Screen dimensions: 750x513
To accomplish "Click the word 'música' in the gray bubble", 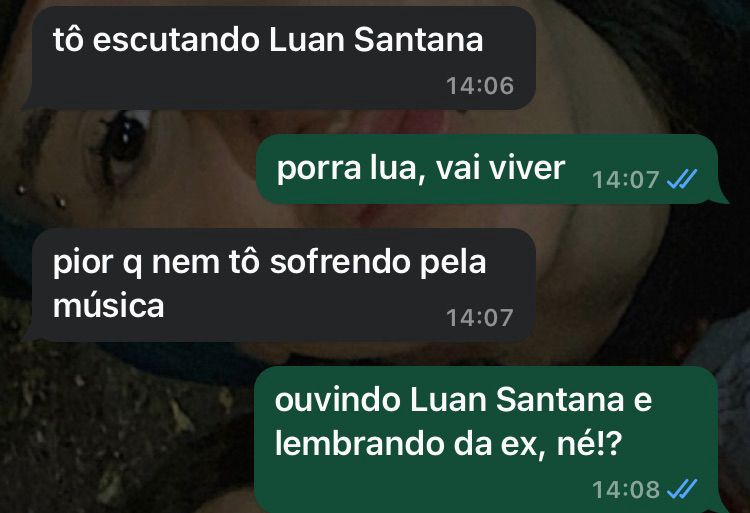I will tap(109, 306).
